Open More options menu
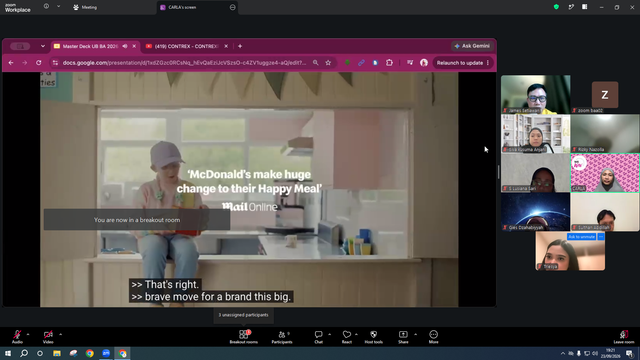The width and height of the screenshot is (640, 360). [x=433, y=337]
